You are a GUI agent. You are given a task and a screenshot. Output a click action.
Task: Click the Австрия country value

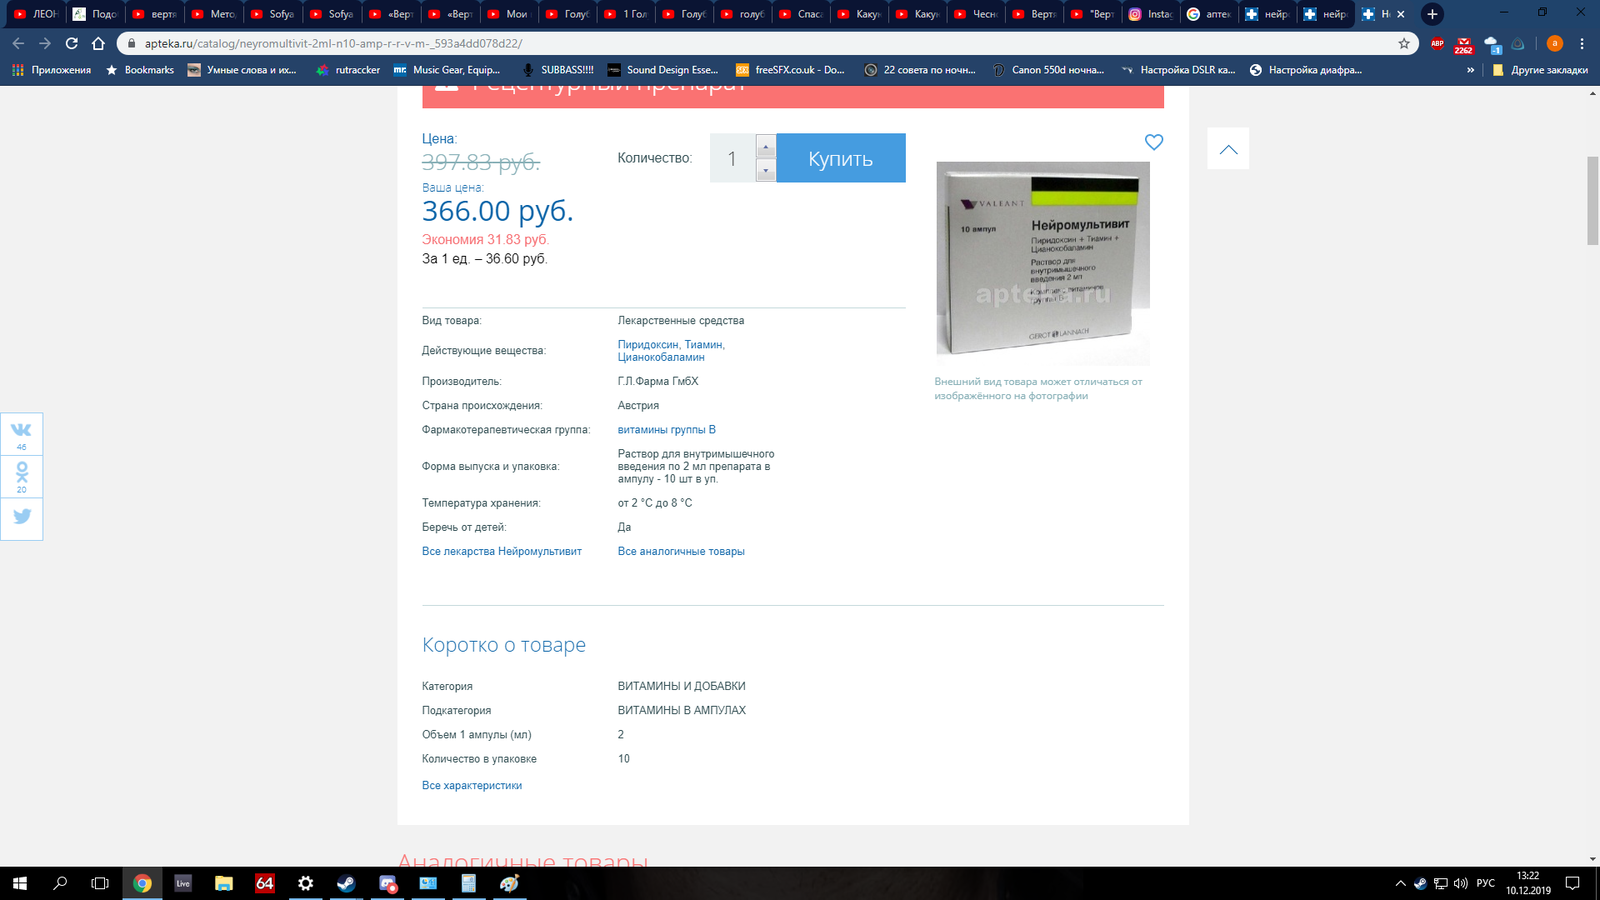[638, 406]
